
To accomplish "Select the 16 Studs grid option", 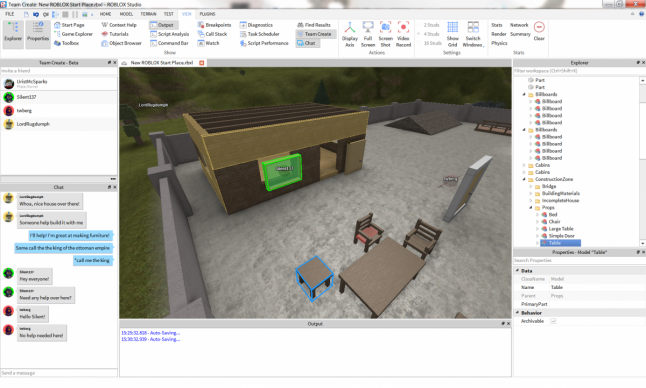I will click(x=429, y=43).
